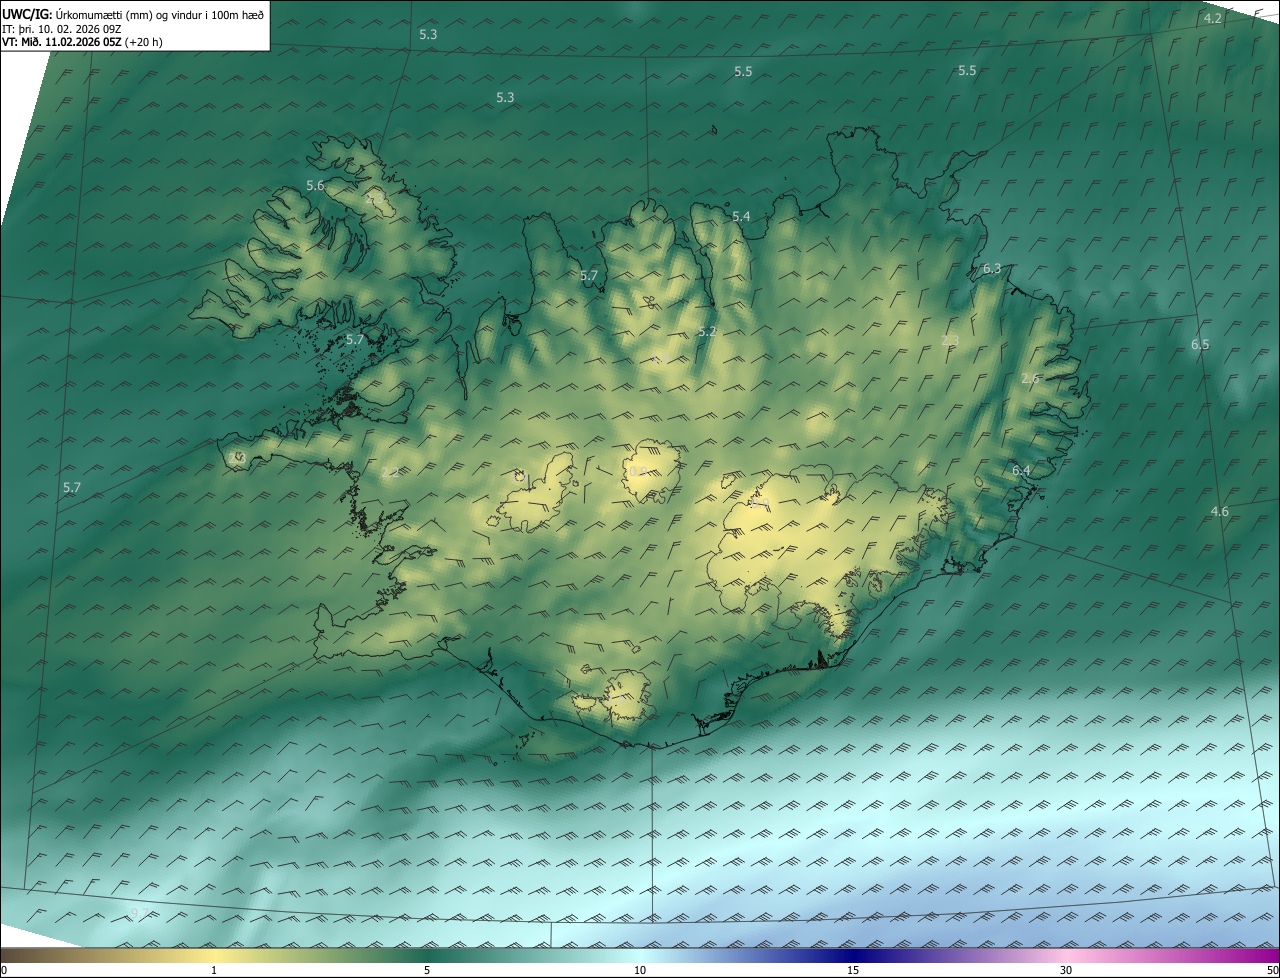Click the 4.2 value label on the map

tap(1212, 19)
